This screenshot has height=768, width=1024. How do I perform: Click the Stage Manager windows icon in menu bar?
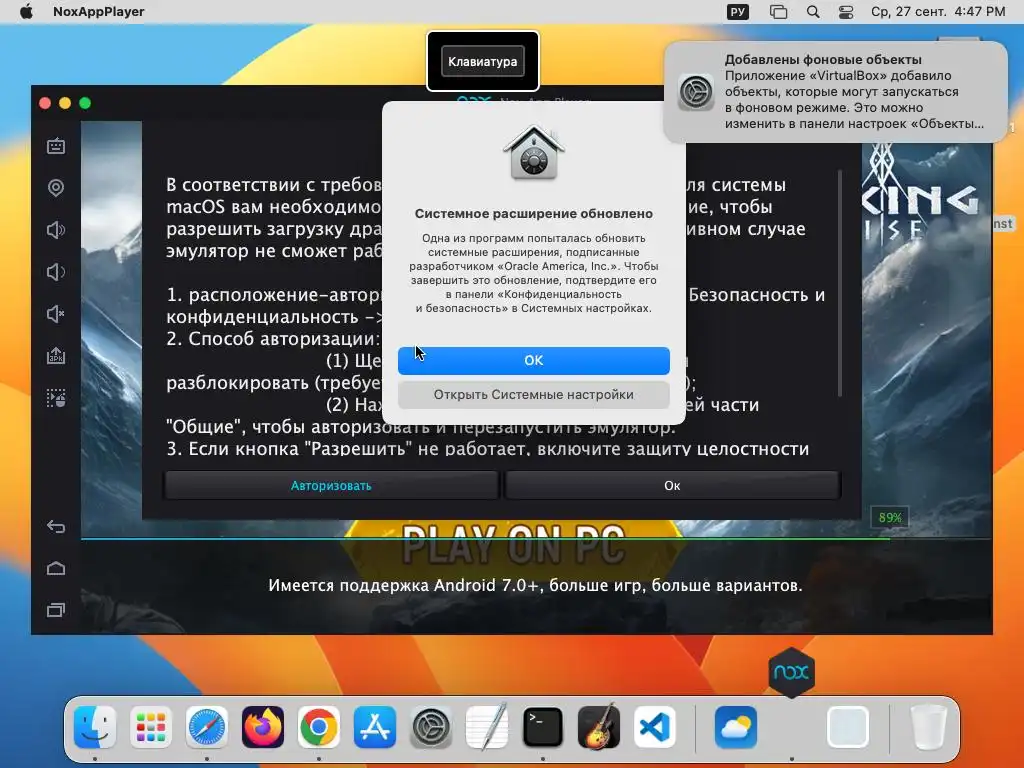pos(778,12)
